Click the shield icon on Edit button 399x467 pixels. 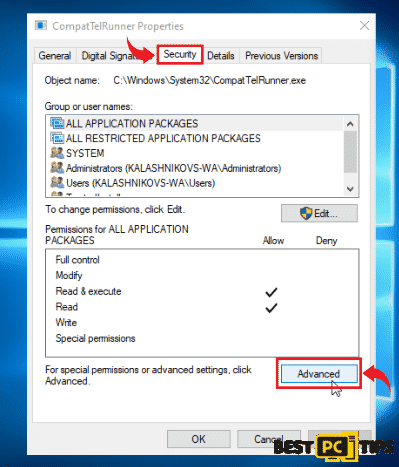pos(306,213)
